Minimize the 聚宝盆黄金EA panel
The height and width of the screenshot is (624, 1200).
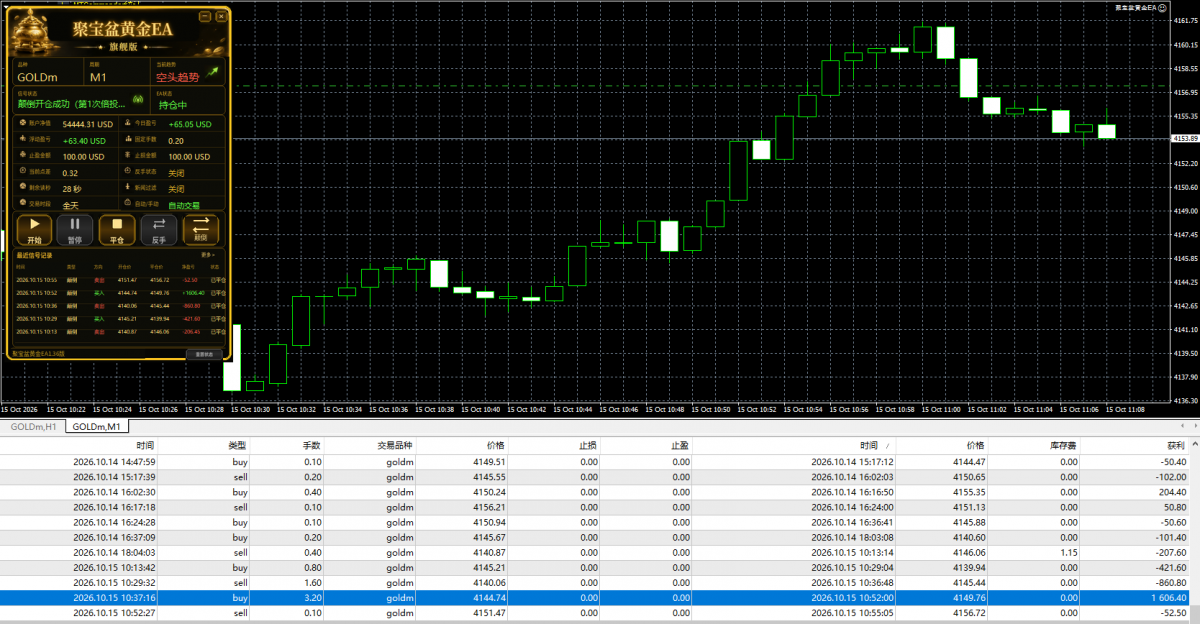pos(206,18)
